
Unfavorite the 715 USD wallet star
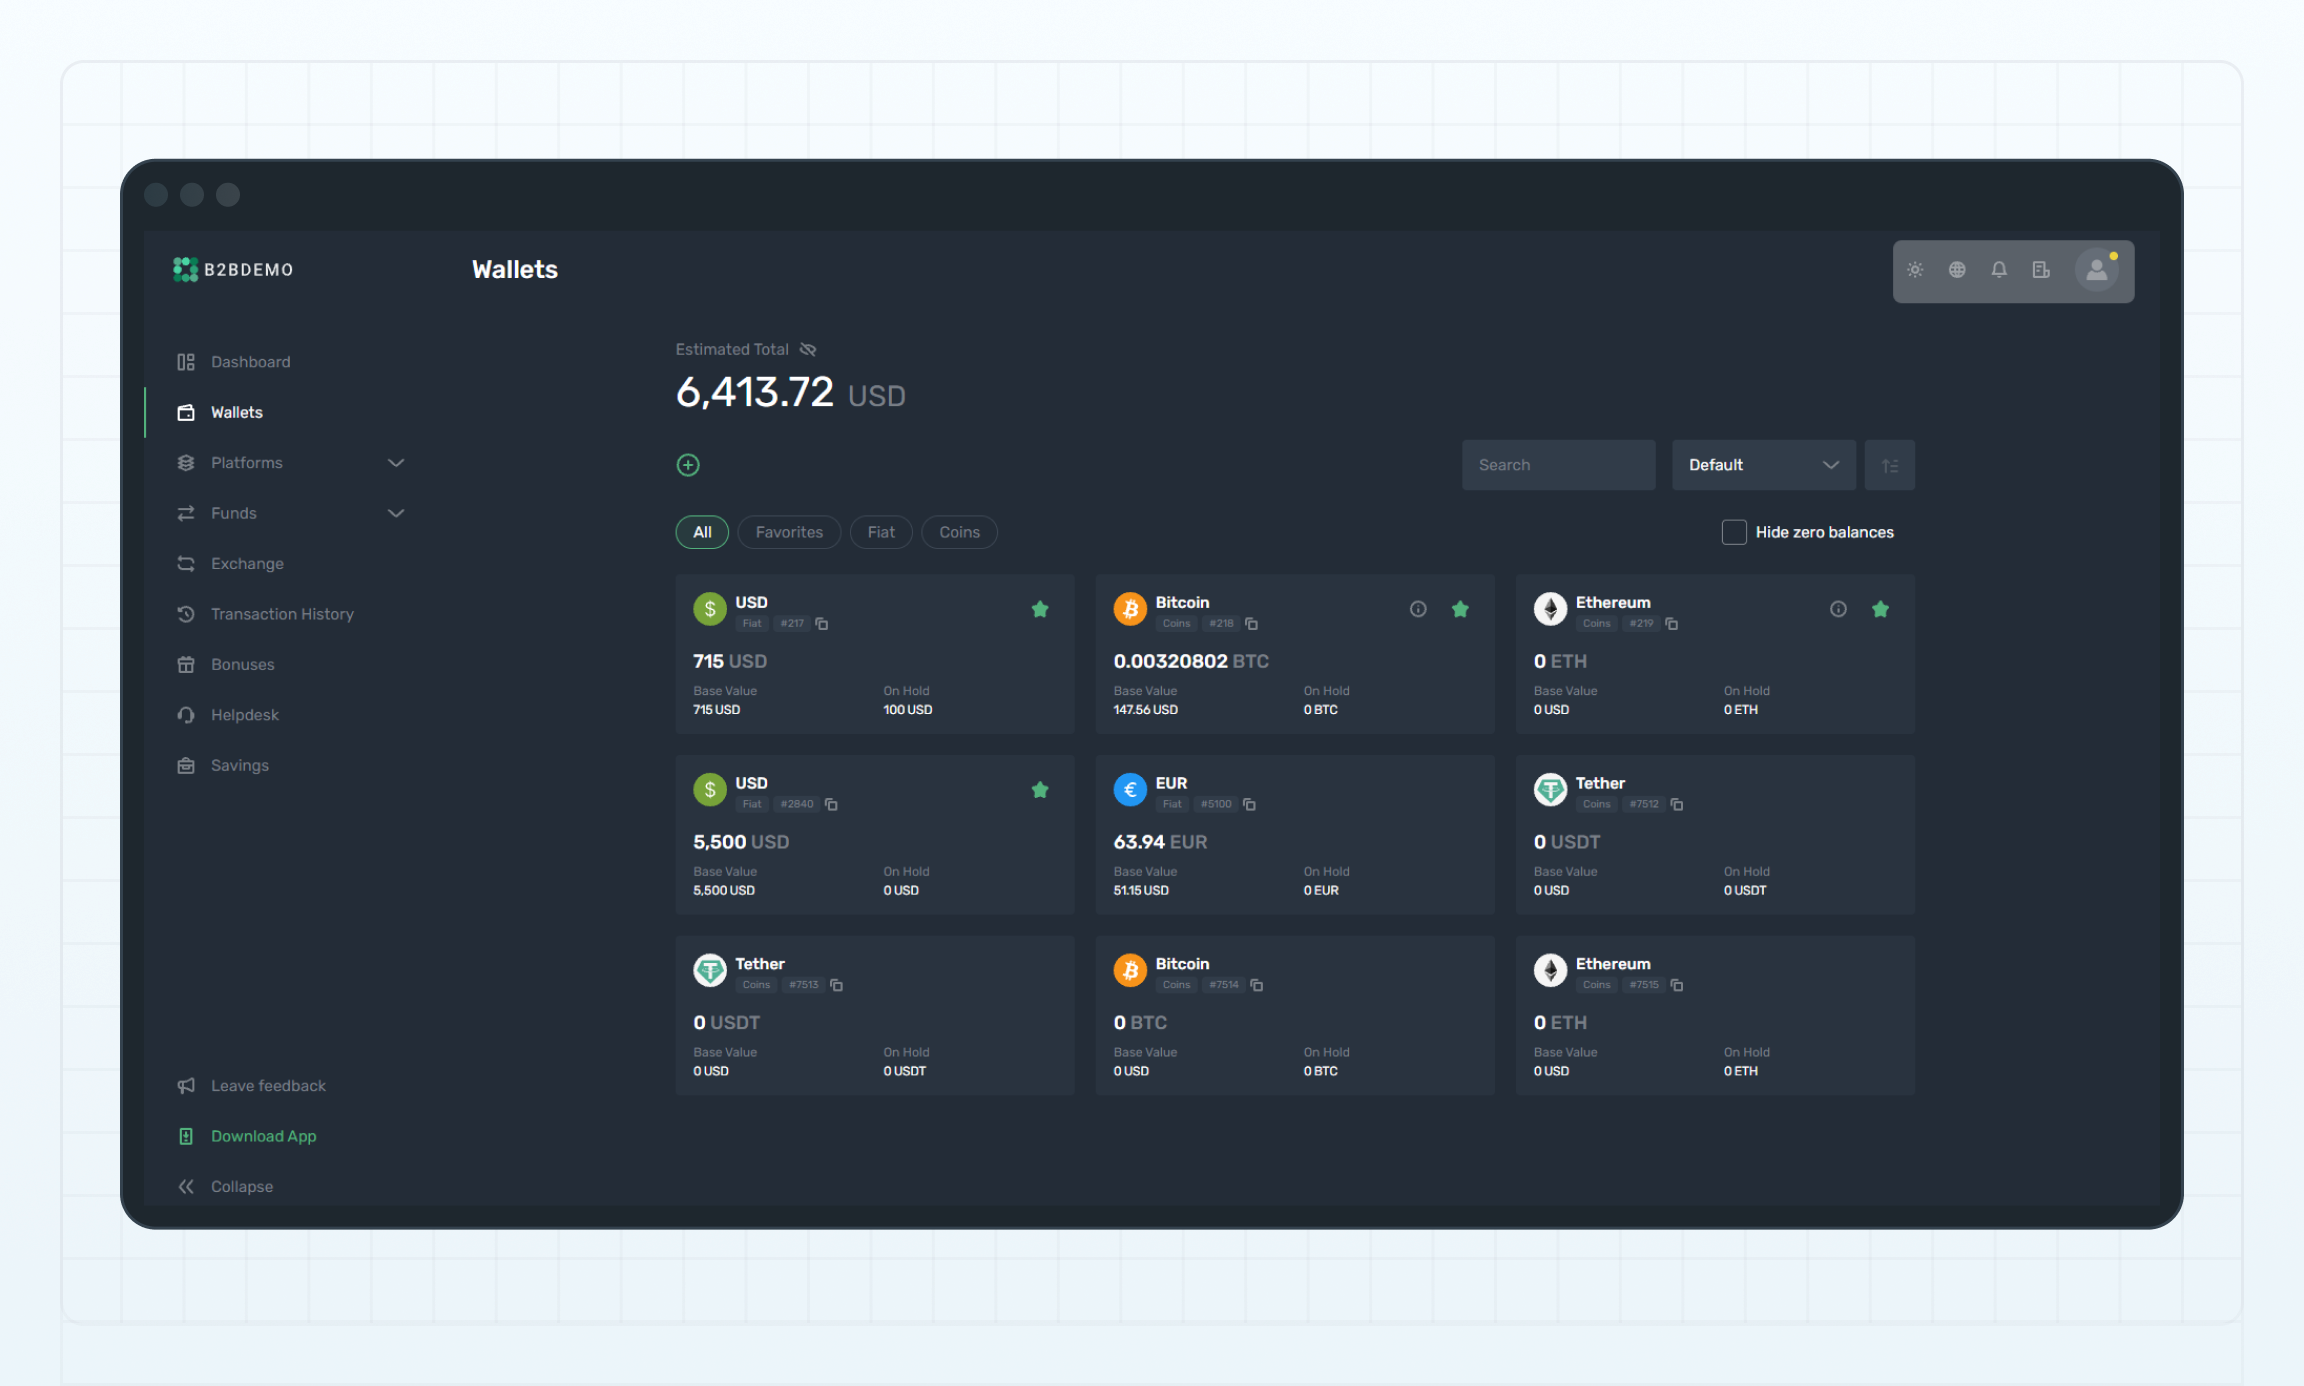point(1040,609)
